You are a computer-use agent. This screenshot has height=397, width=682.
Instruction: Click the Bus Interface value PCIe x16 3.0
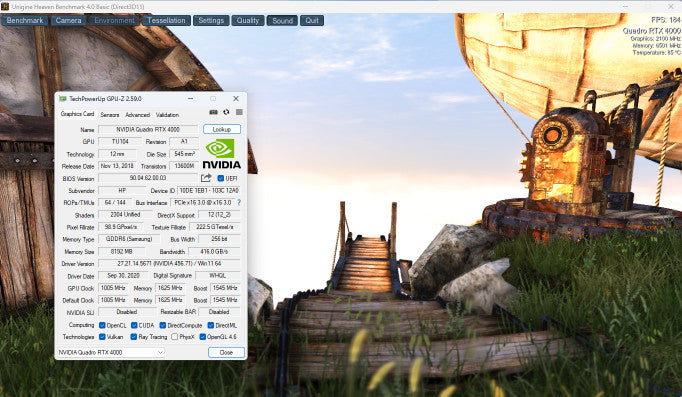203,203
